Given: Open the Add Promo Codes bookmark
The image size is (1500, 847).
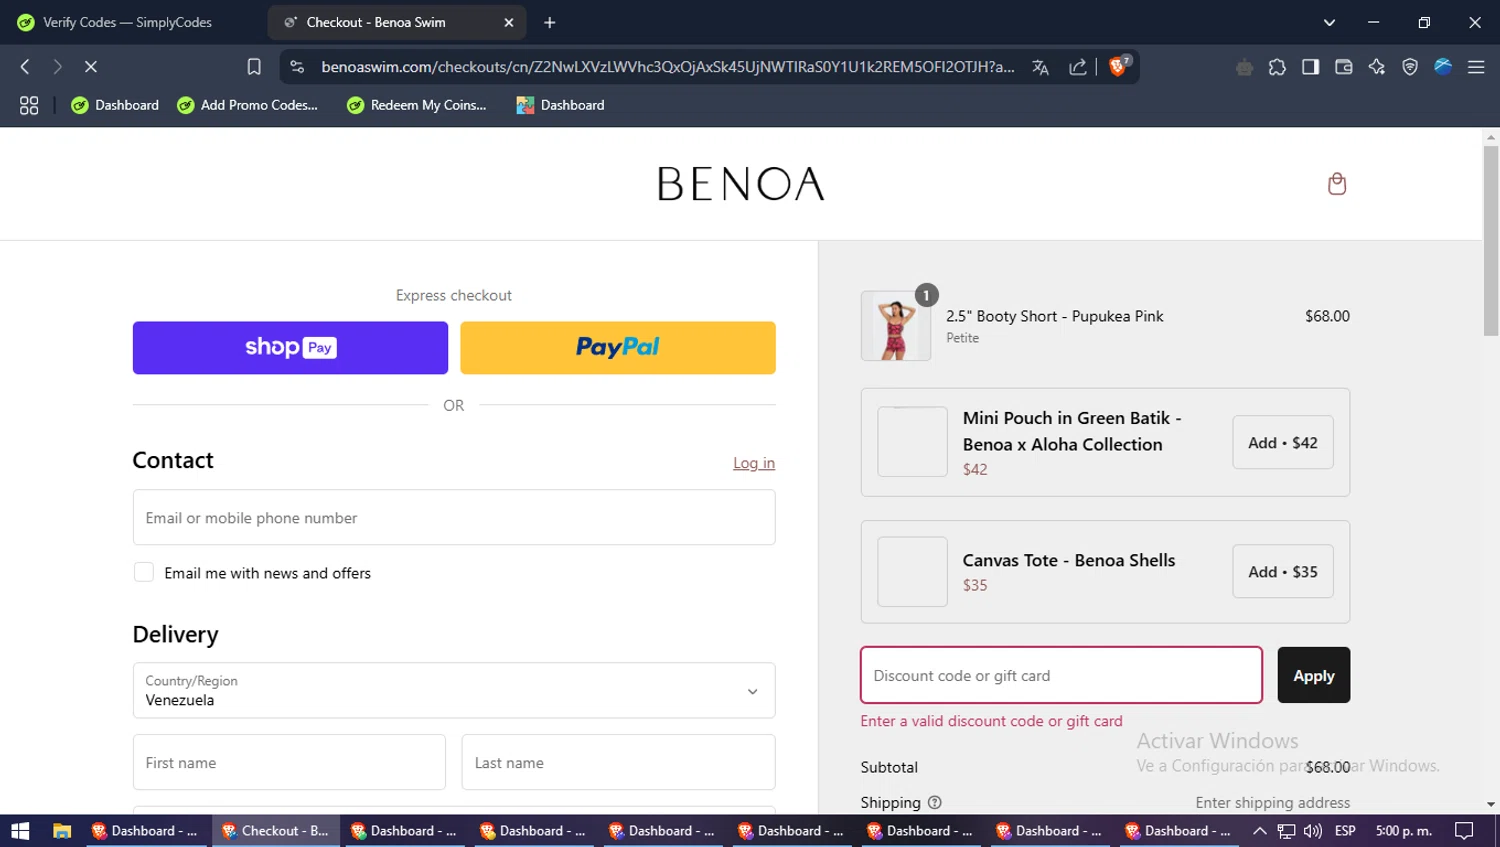Looking at the screenshot, I should pyautogui.click(x=247, y=105).
